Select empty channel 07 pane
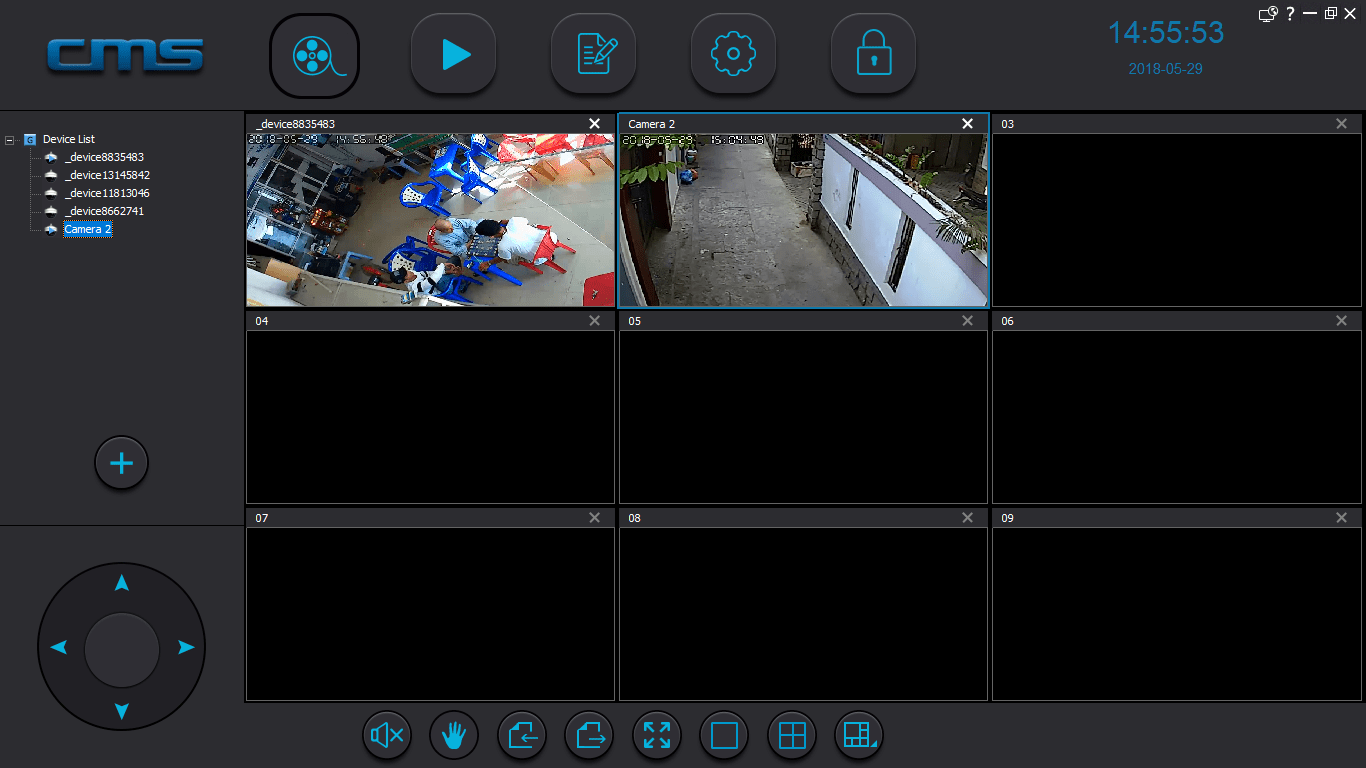The width and height of the screenshot is (1366, 768). pyautogui.click(x=430, y=613)
